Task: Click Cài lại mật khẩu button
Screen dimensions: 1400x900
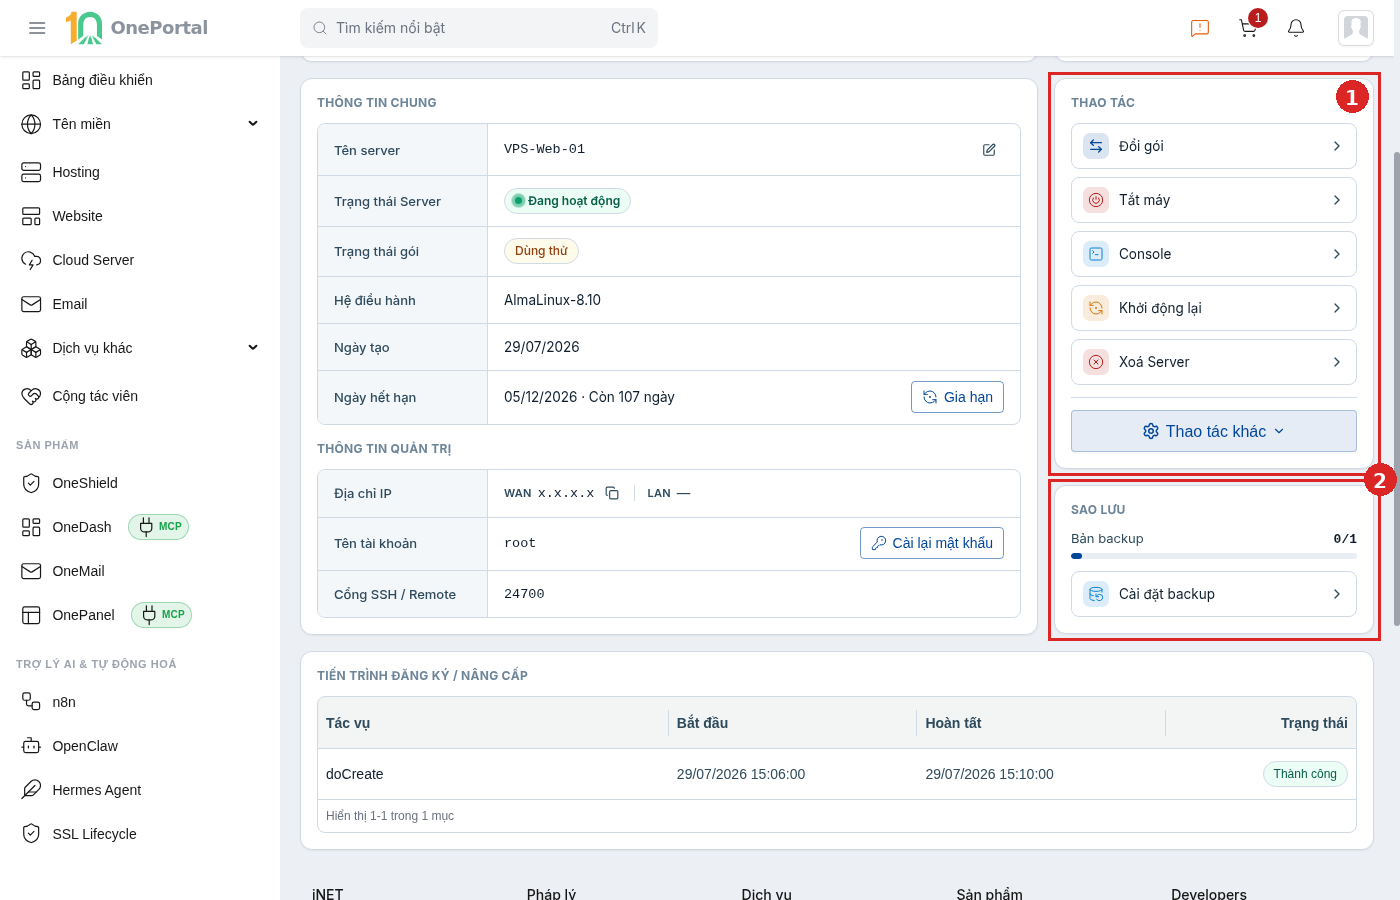Action: point(932,543)
